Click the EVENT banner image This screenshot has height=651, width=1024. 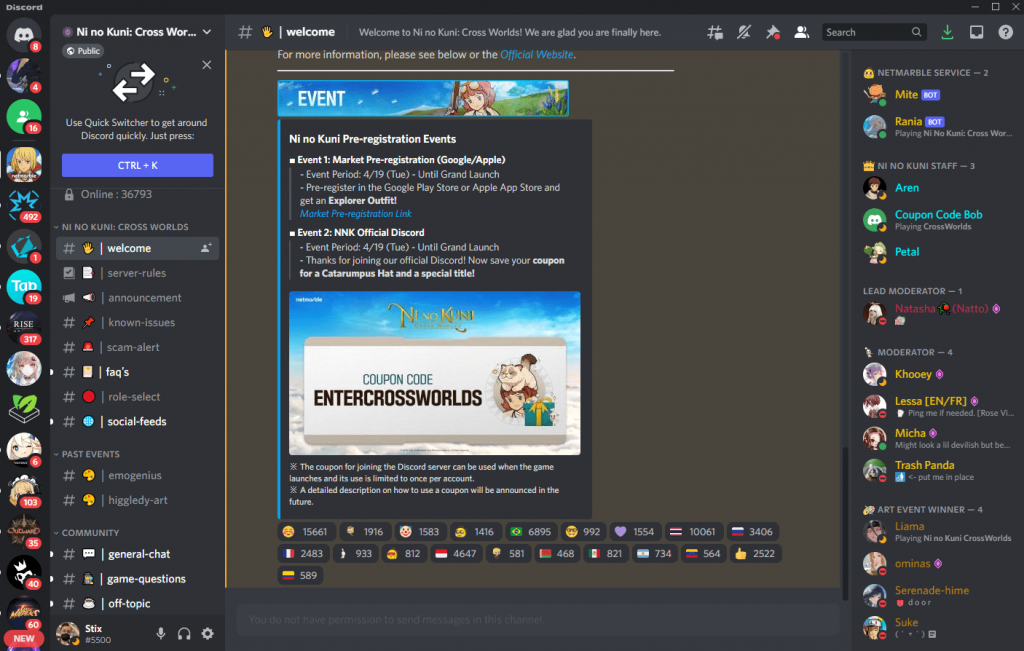[x=423, y=98]
